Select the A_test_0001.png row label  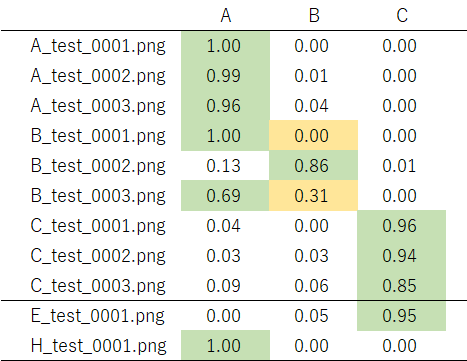(x=98, y=46)
